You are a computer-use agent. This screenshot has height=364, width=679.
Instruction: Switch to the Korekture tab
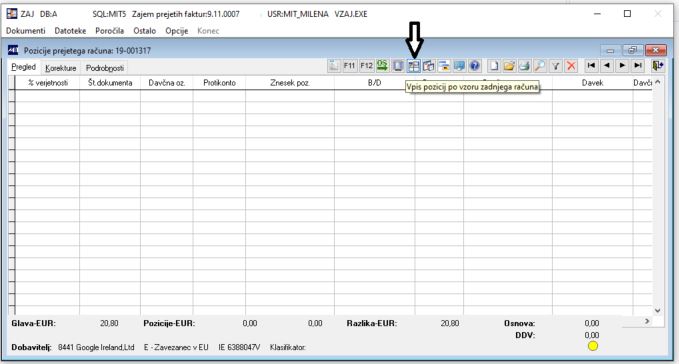coord(61,68)
